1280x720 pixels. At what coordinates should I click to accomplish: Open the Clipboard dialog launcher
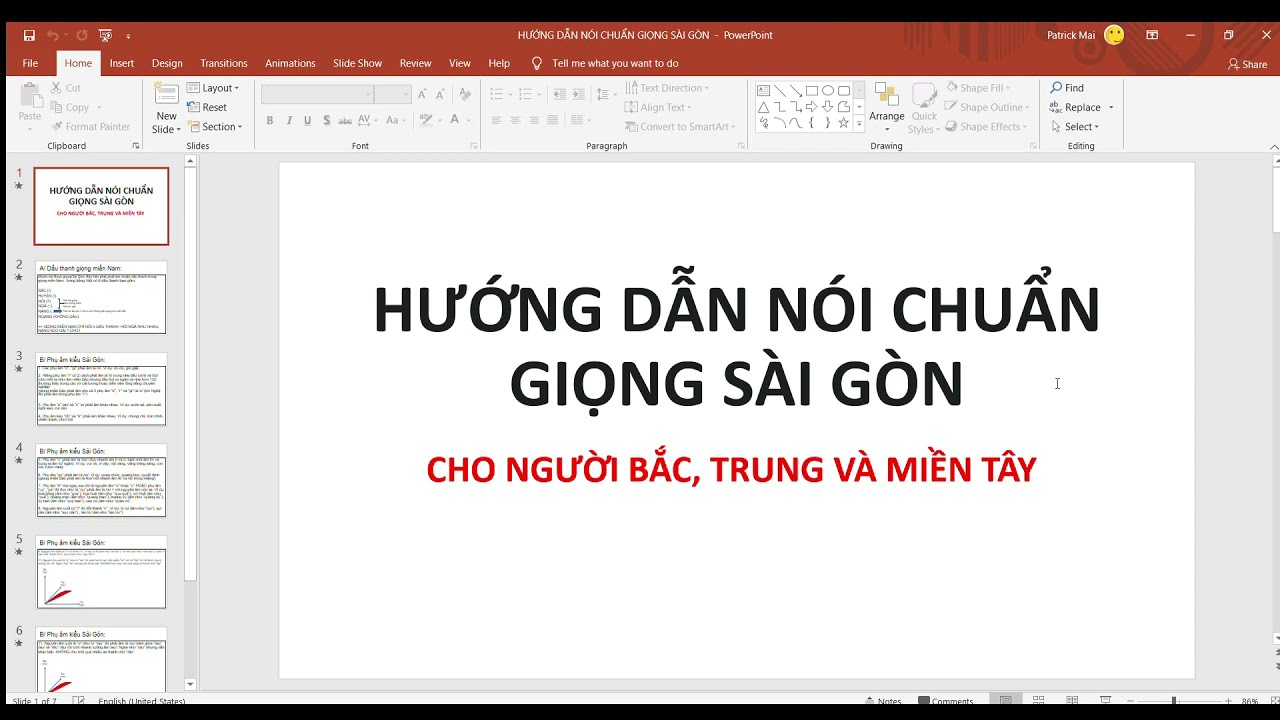pos(136,146)
